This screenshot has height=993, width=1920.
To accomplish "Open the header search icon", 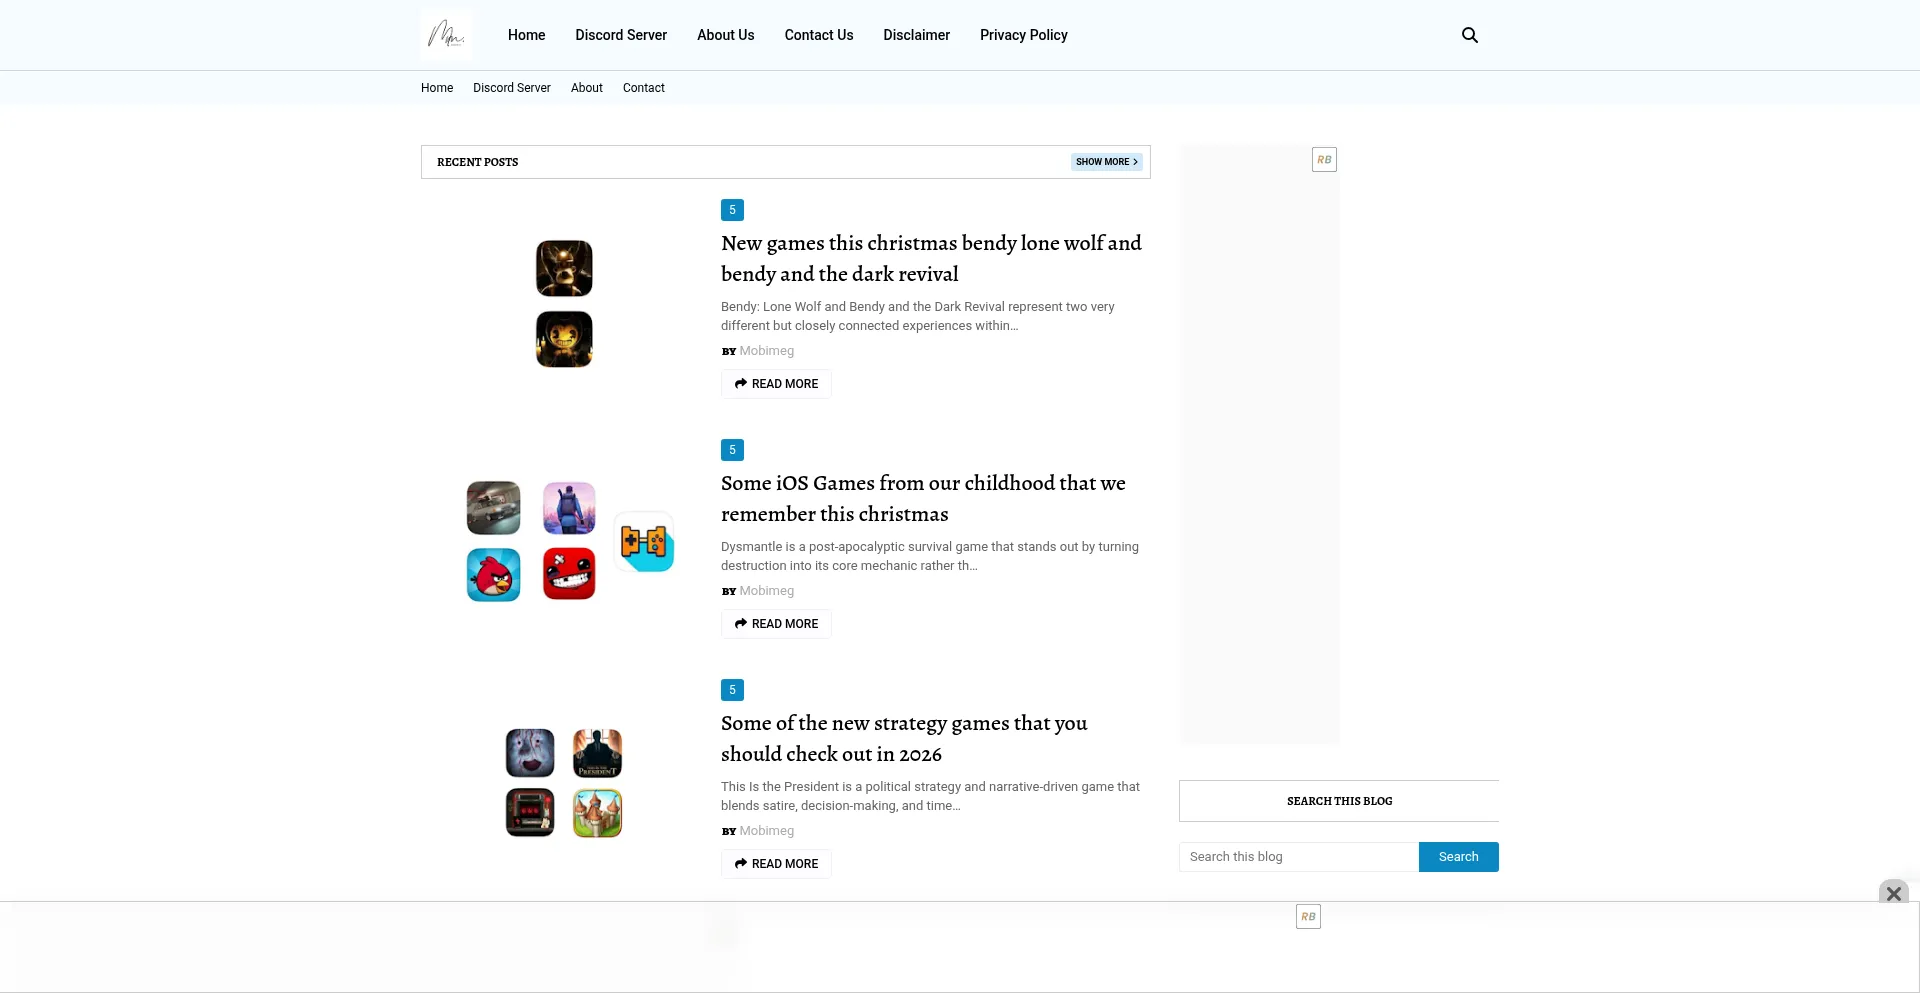I will 1469,35.
